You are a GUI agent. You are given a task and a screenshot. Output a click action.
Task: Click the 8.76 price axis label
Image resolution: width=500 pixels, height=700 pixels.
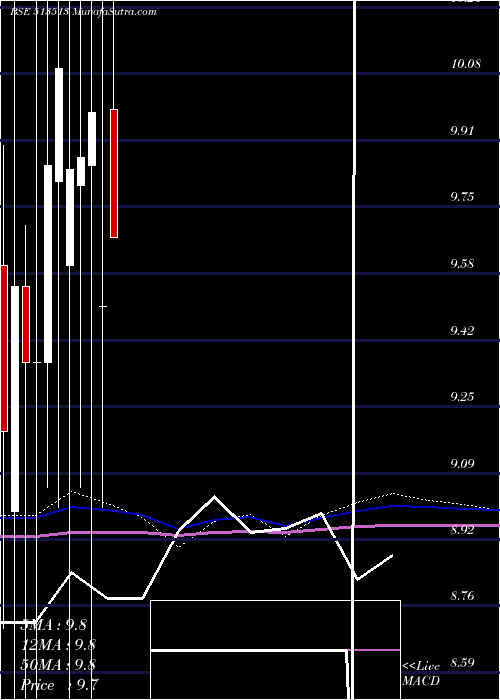click(463, 596)
